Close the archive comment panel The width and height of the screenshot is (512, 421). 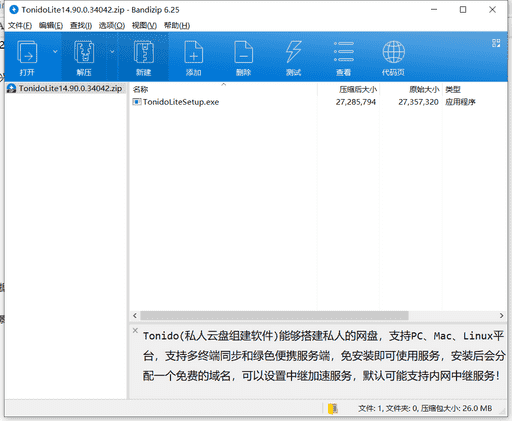point(135,330)
